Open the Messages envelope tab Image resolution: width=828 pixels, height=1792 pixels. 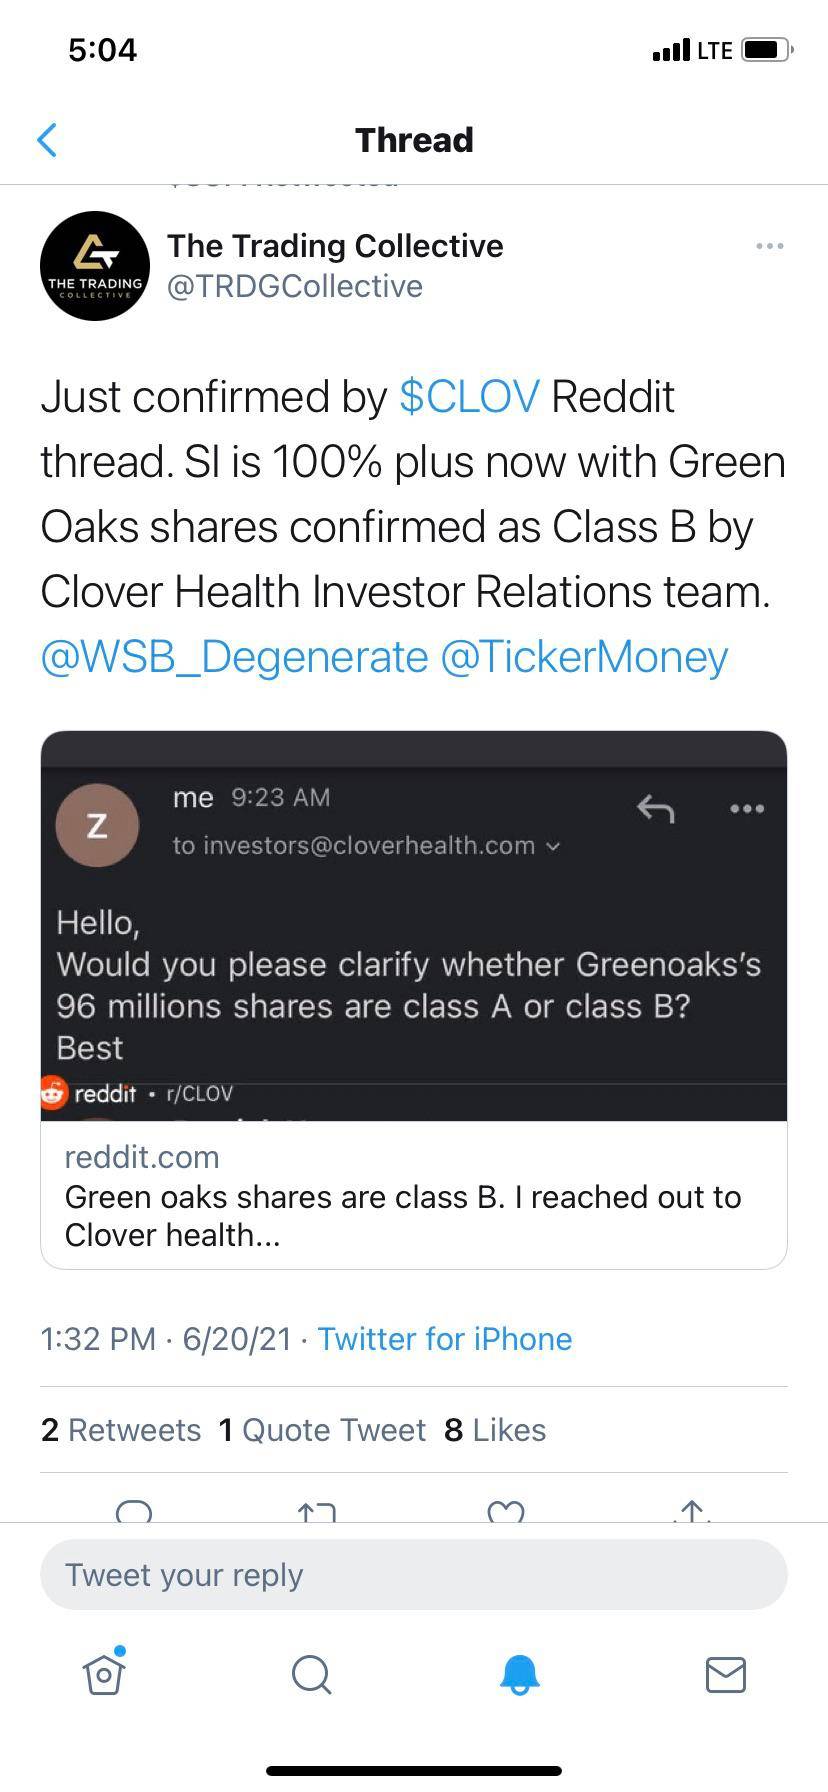pos(725,1674)
